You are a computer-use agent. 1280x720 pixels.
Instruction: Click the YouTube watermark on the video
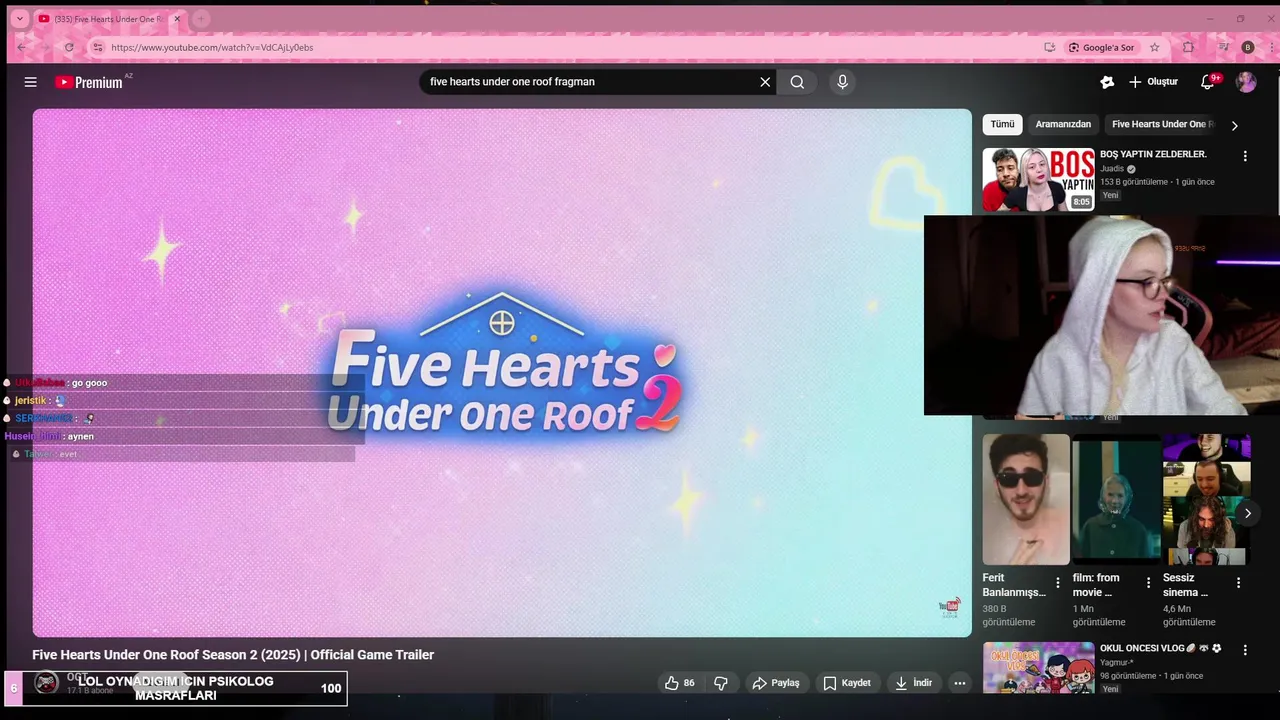(x=949, y=607)
